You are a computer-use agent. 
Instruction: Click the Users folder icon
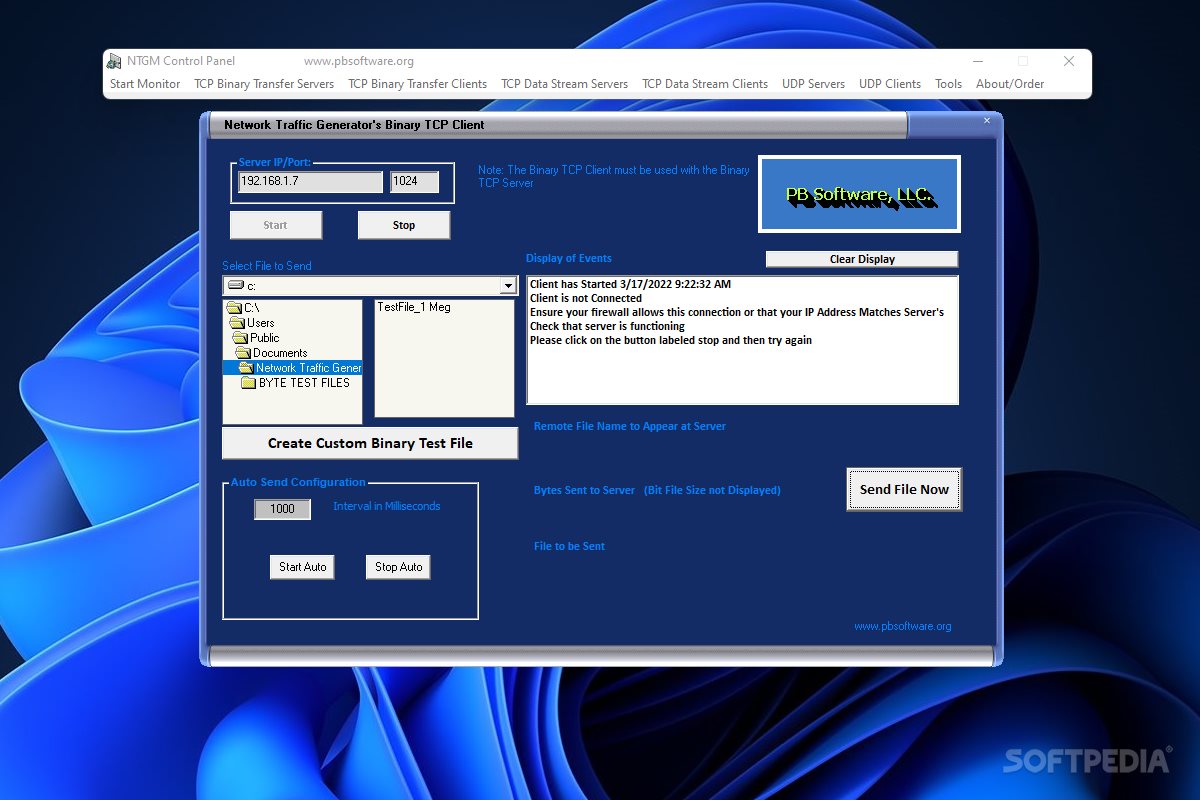click(x=238, y=323)
